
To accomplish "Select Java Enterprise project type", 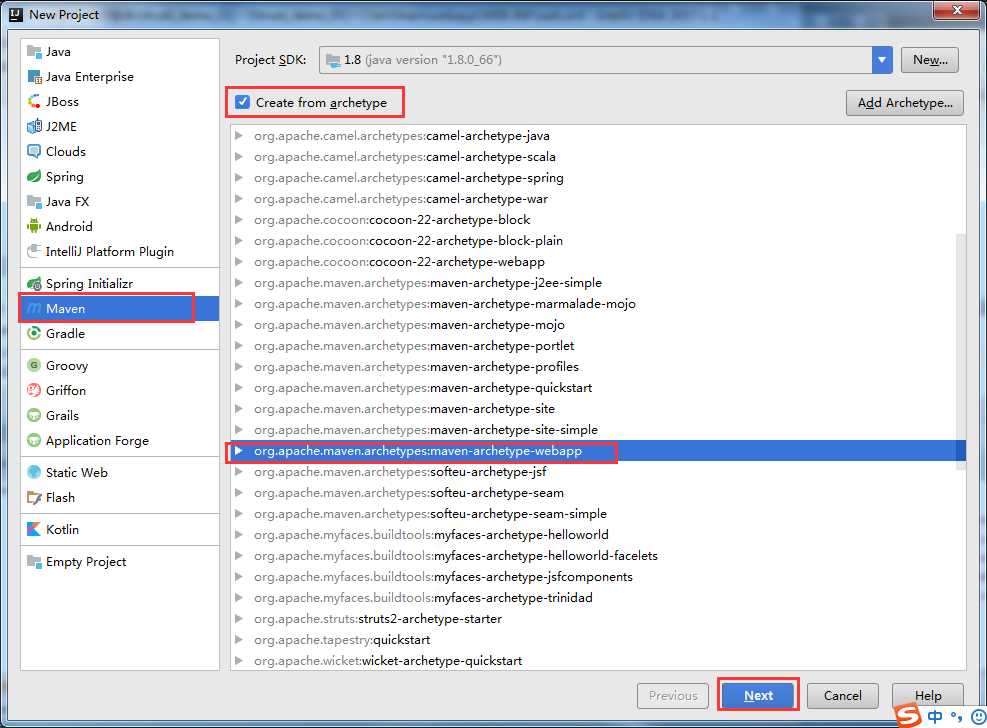I will click(x=120, y=77).
